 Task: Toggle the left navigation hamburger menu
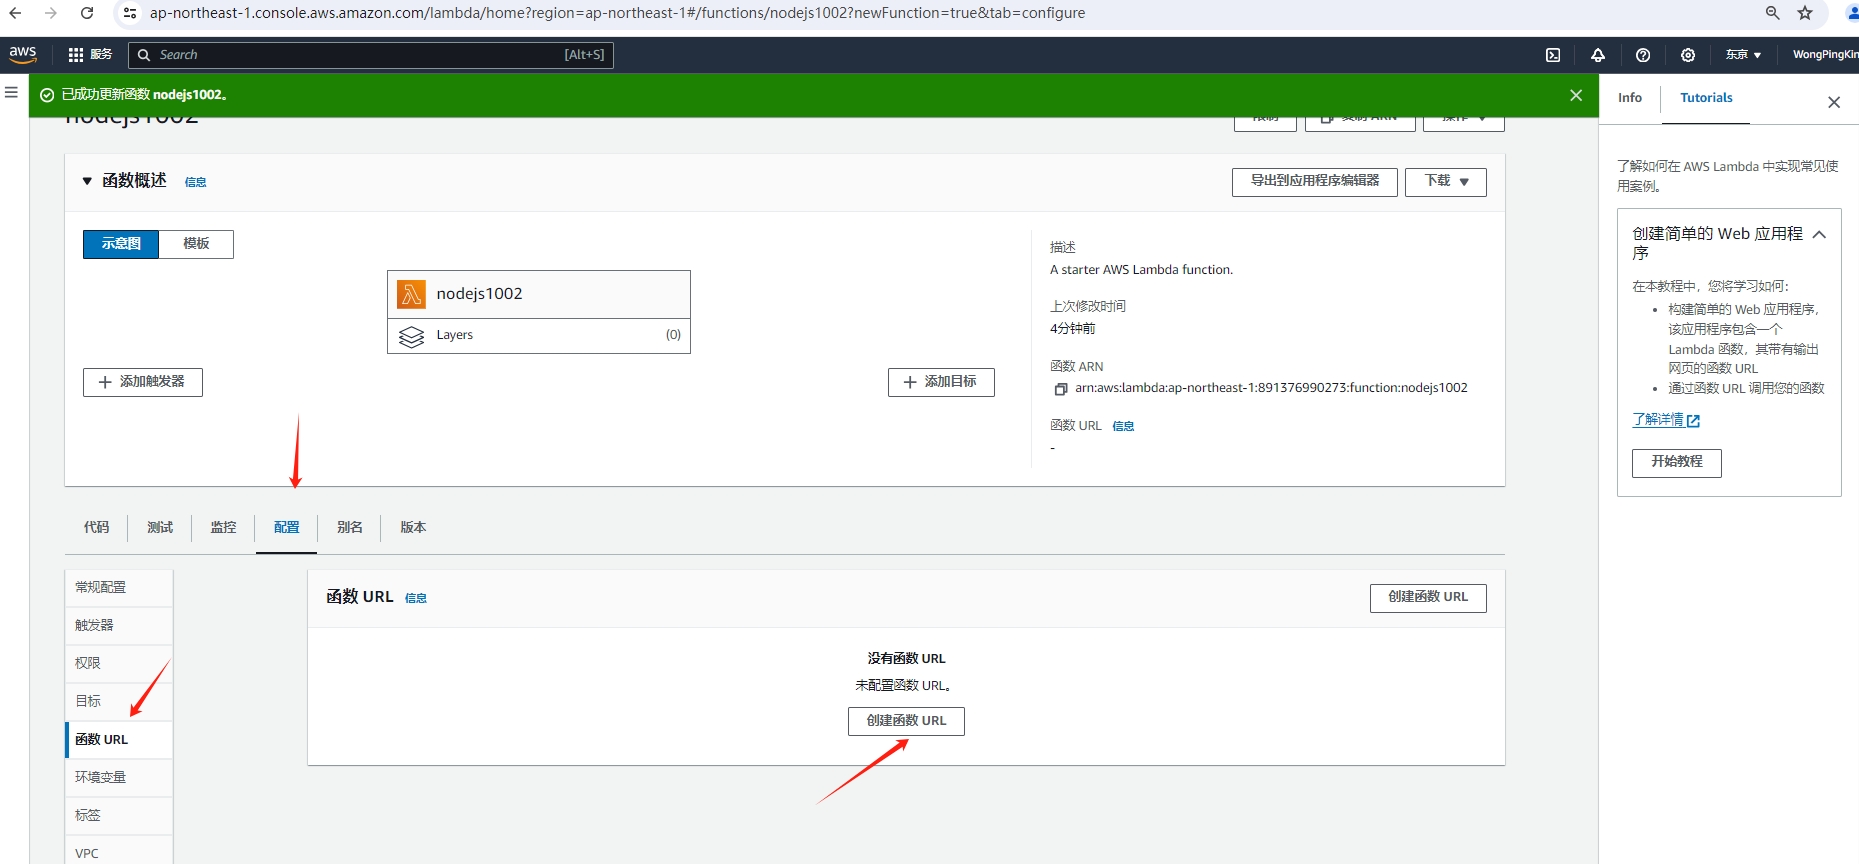(12, 92)
